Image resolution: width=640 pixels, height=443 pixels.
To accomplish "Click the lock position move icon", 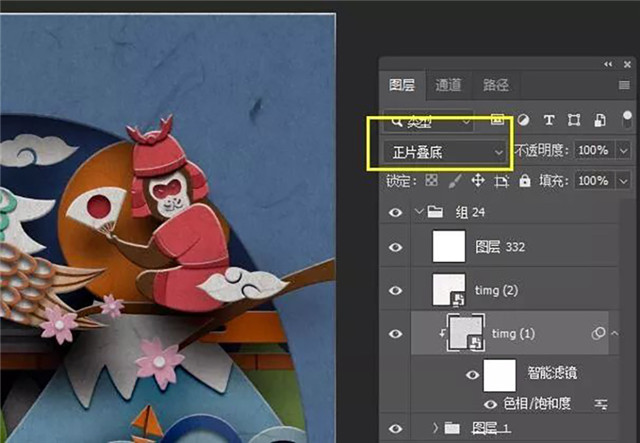I will (477, 181).
